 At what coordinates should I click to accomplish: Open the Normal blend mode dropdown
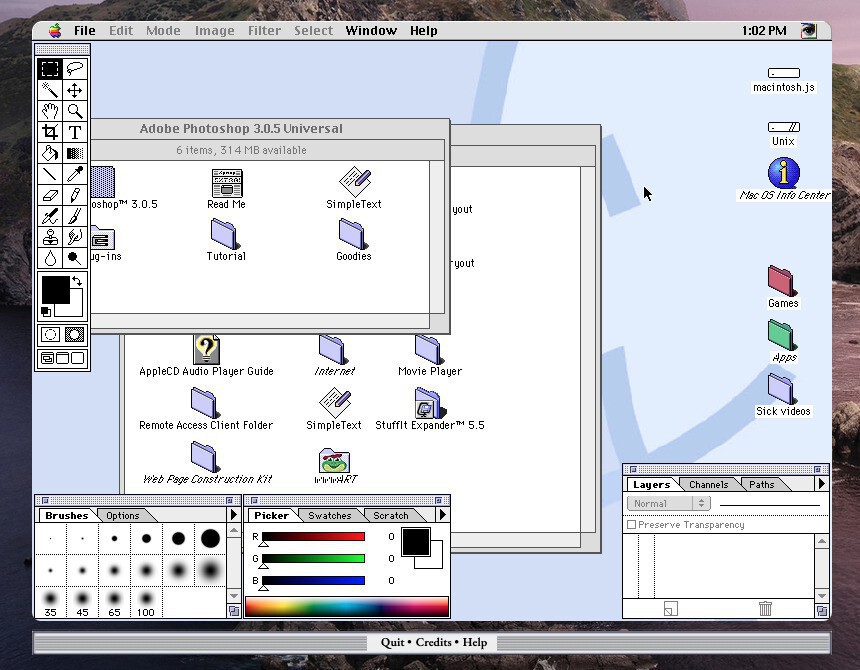(x=668, y=504)
